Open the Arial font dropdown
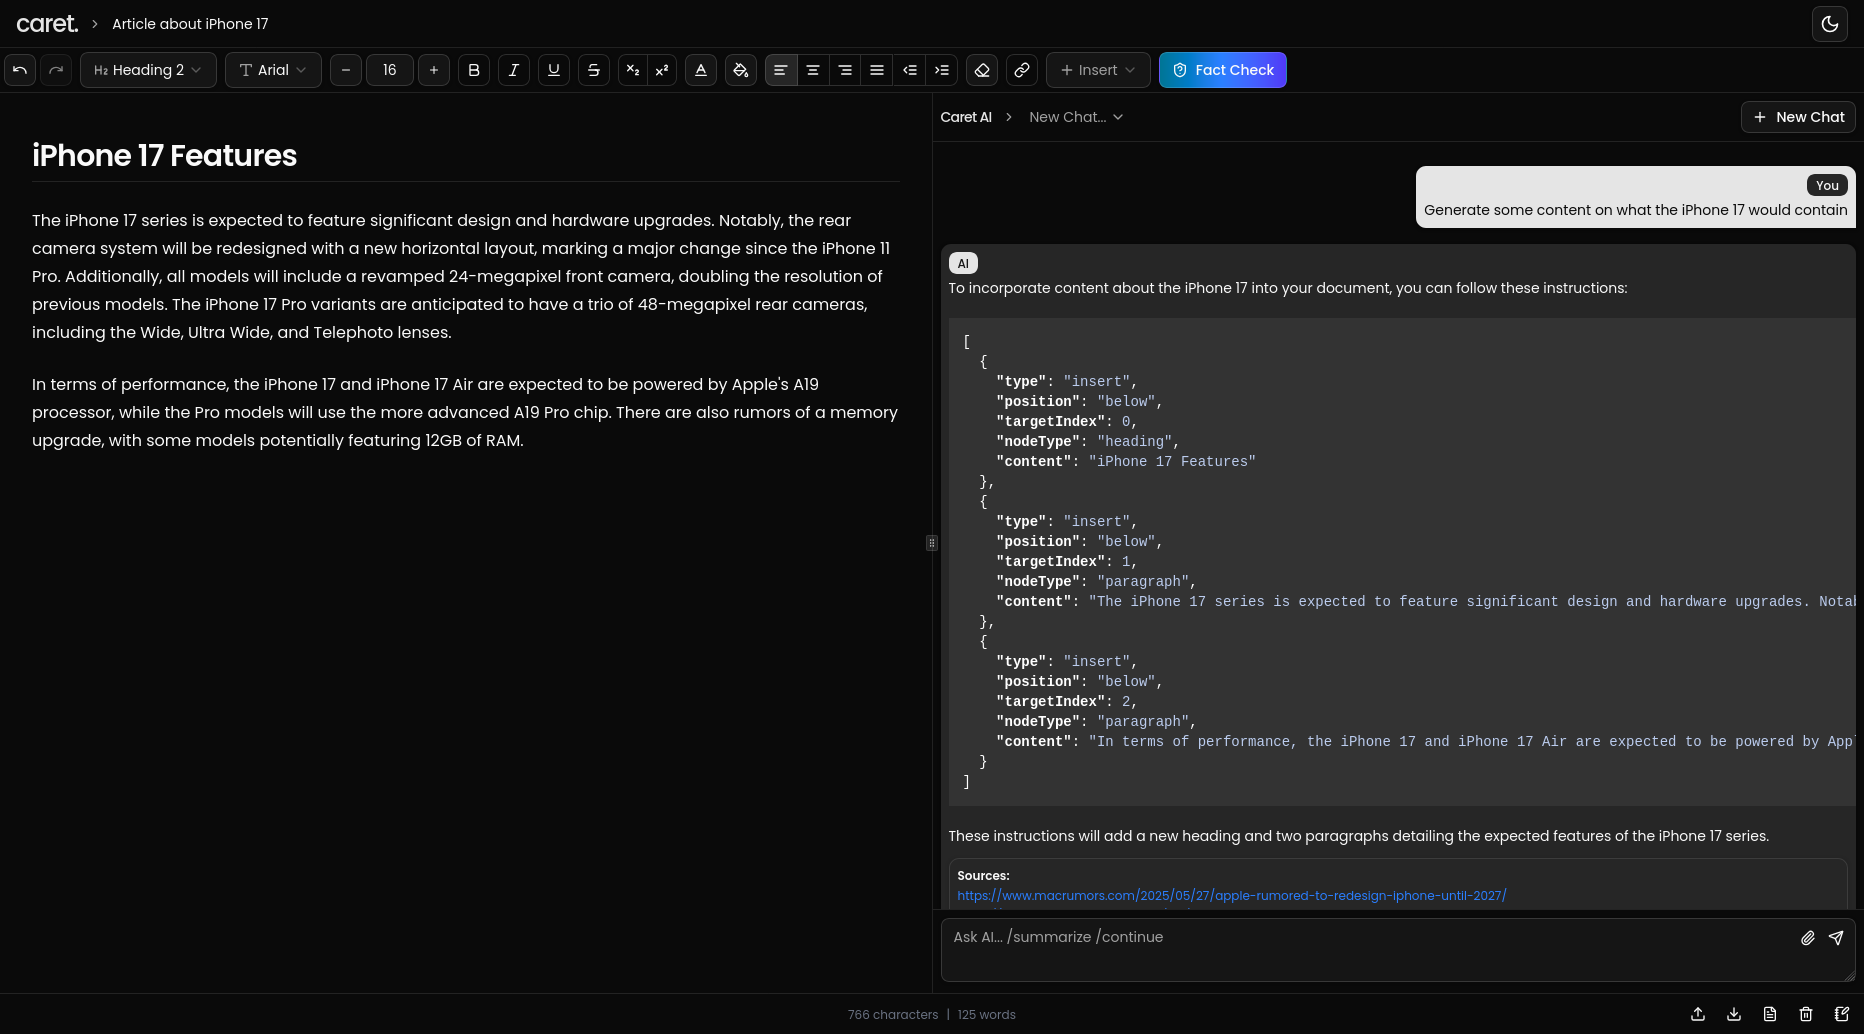The height and width of the screenshot is (1034, 1864). pos(273,70)
